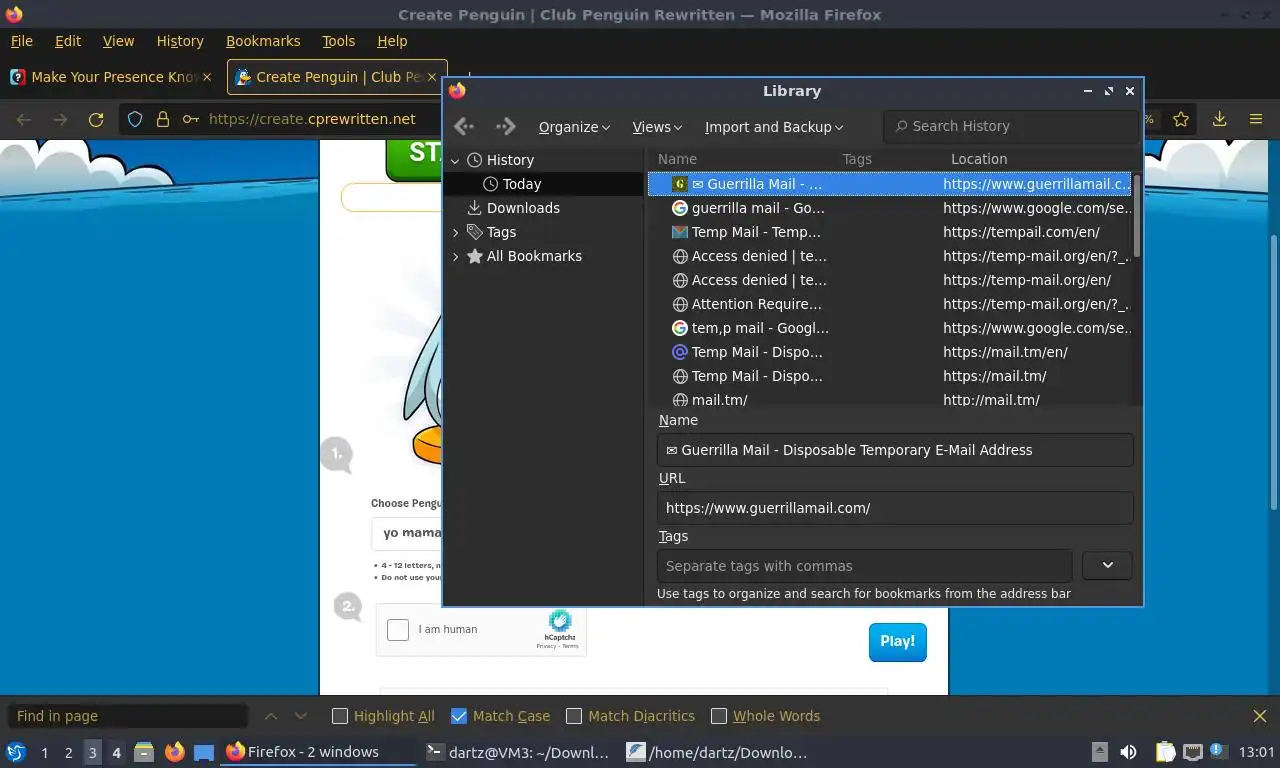Close the find bar
The width and height of the screenshot is (1280, 768).
(x=1260, y=716)
